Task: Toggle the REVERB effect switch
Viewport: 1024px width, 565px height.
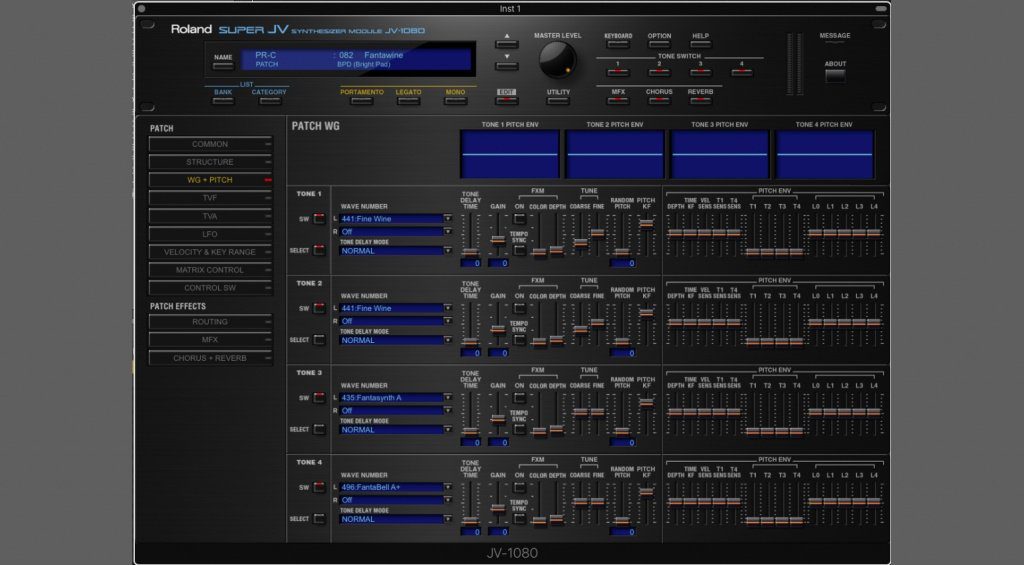Action: (700, 101)
